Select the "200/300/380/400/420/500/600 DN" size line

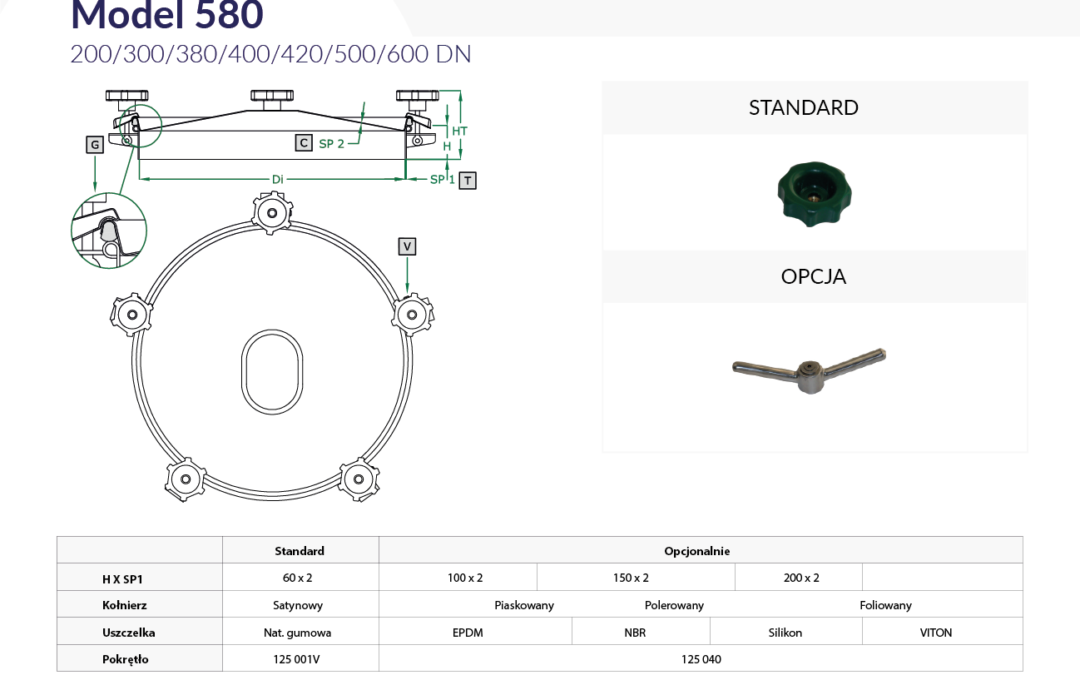pyautogui.click(x=271, y=54)
